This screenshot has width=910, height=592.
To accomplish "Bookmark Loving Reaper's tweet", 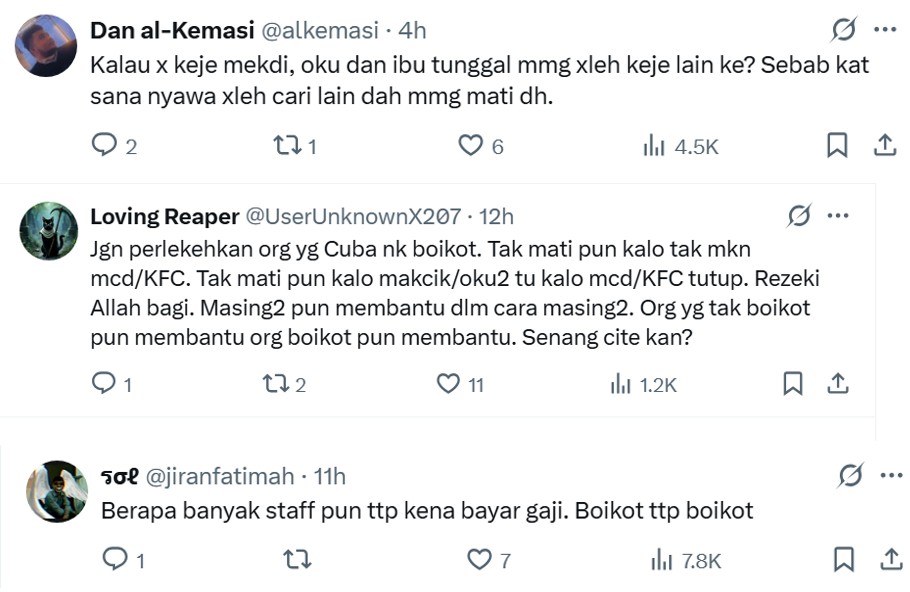I will pyautogui.click(x=792, y=383).
